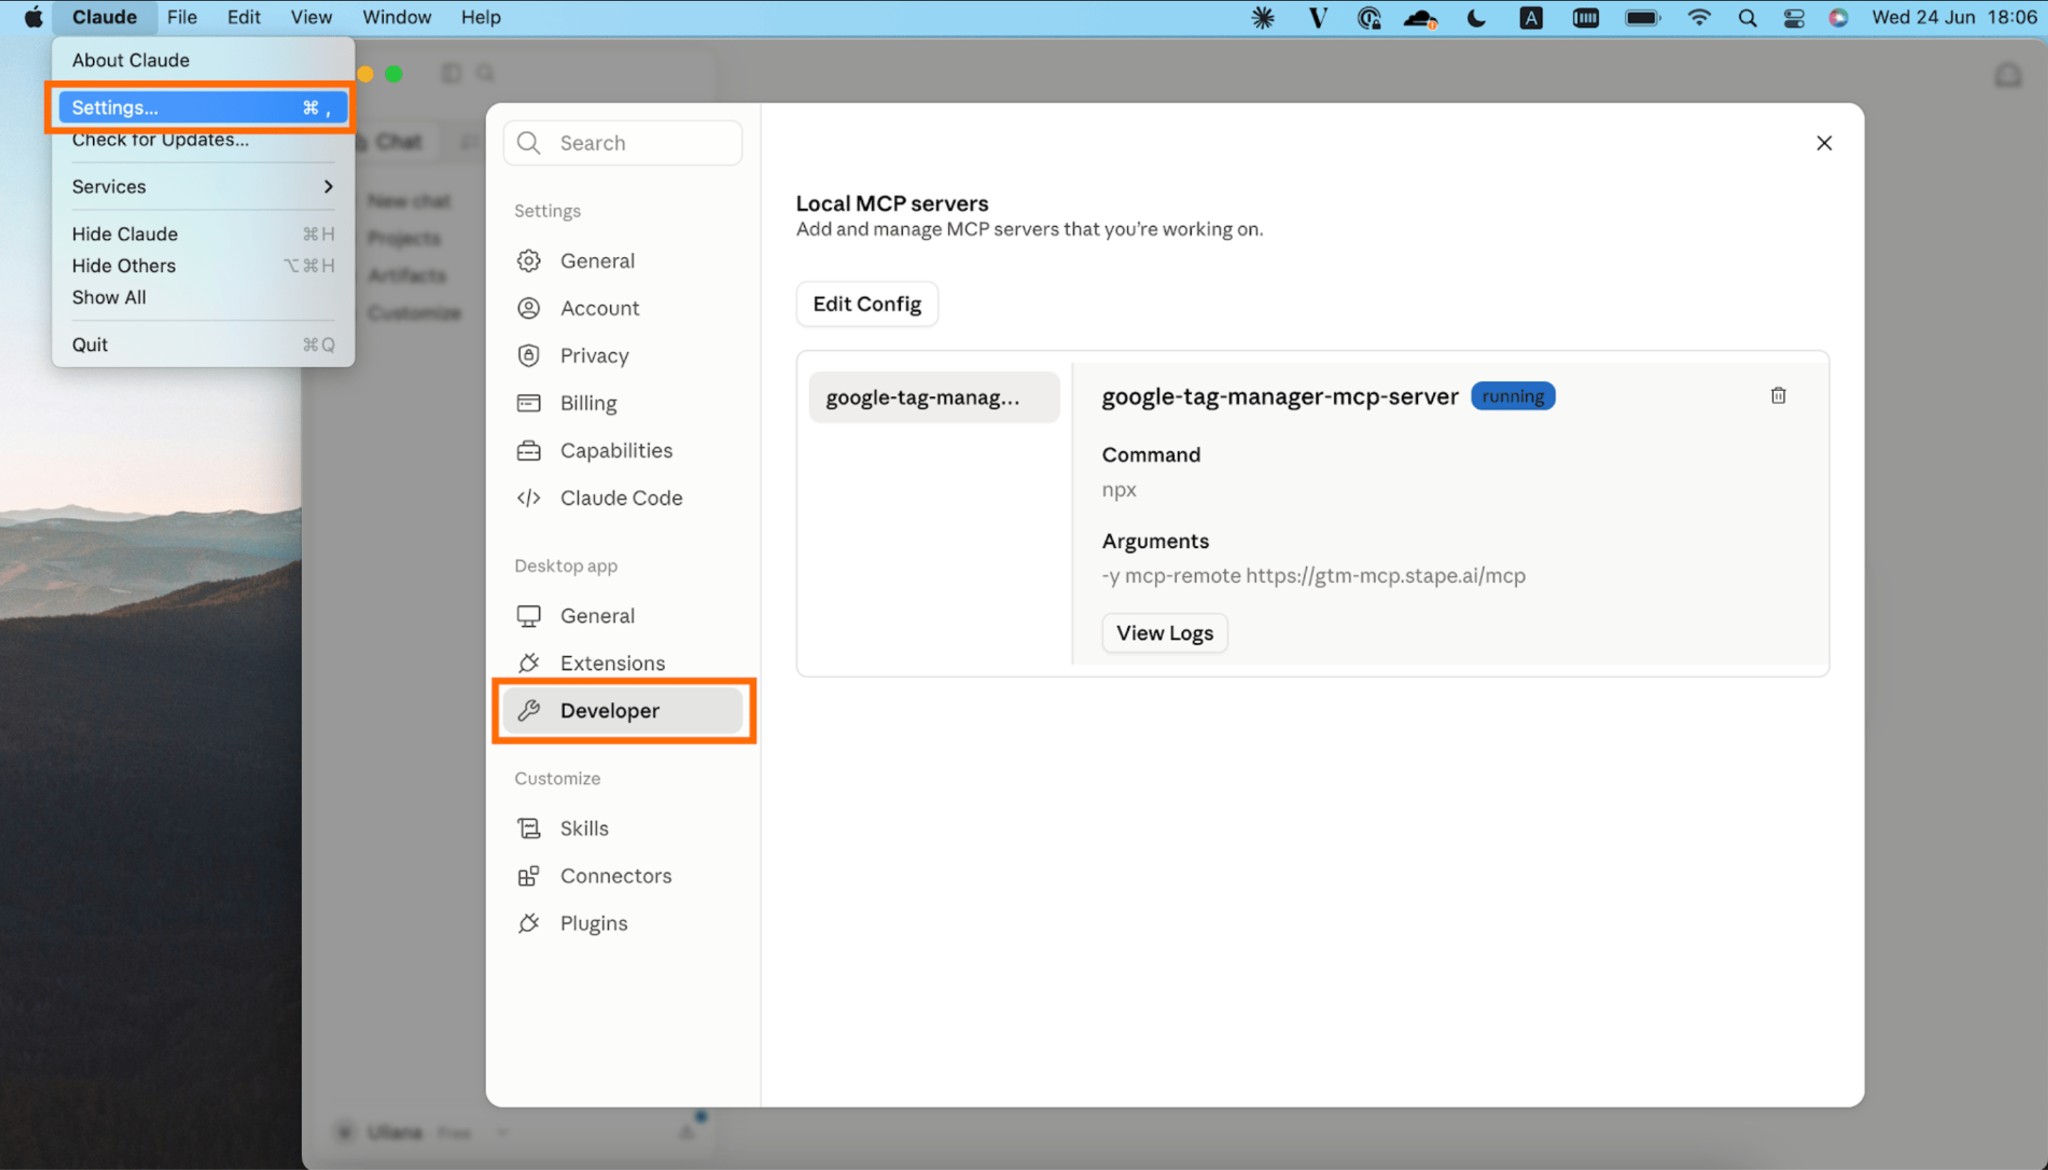Delete server with the trash icon
This screenshot has width=2048, height=1170.
click(x=1778, y=396)
